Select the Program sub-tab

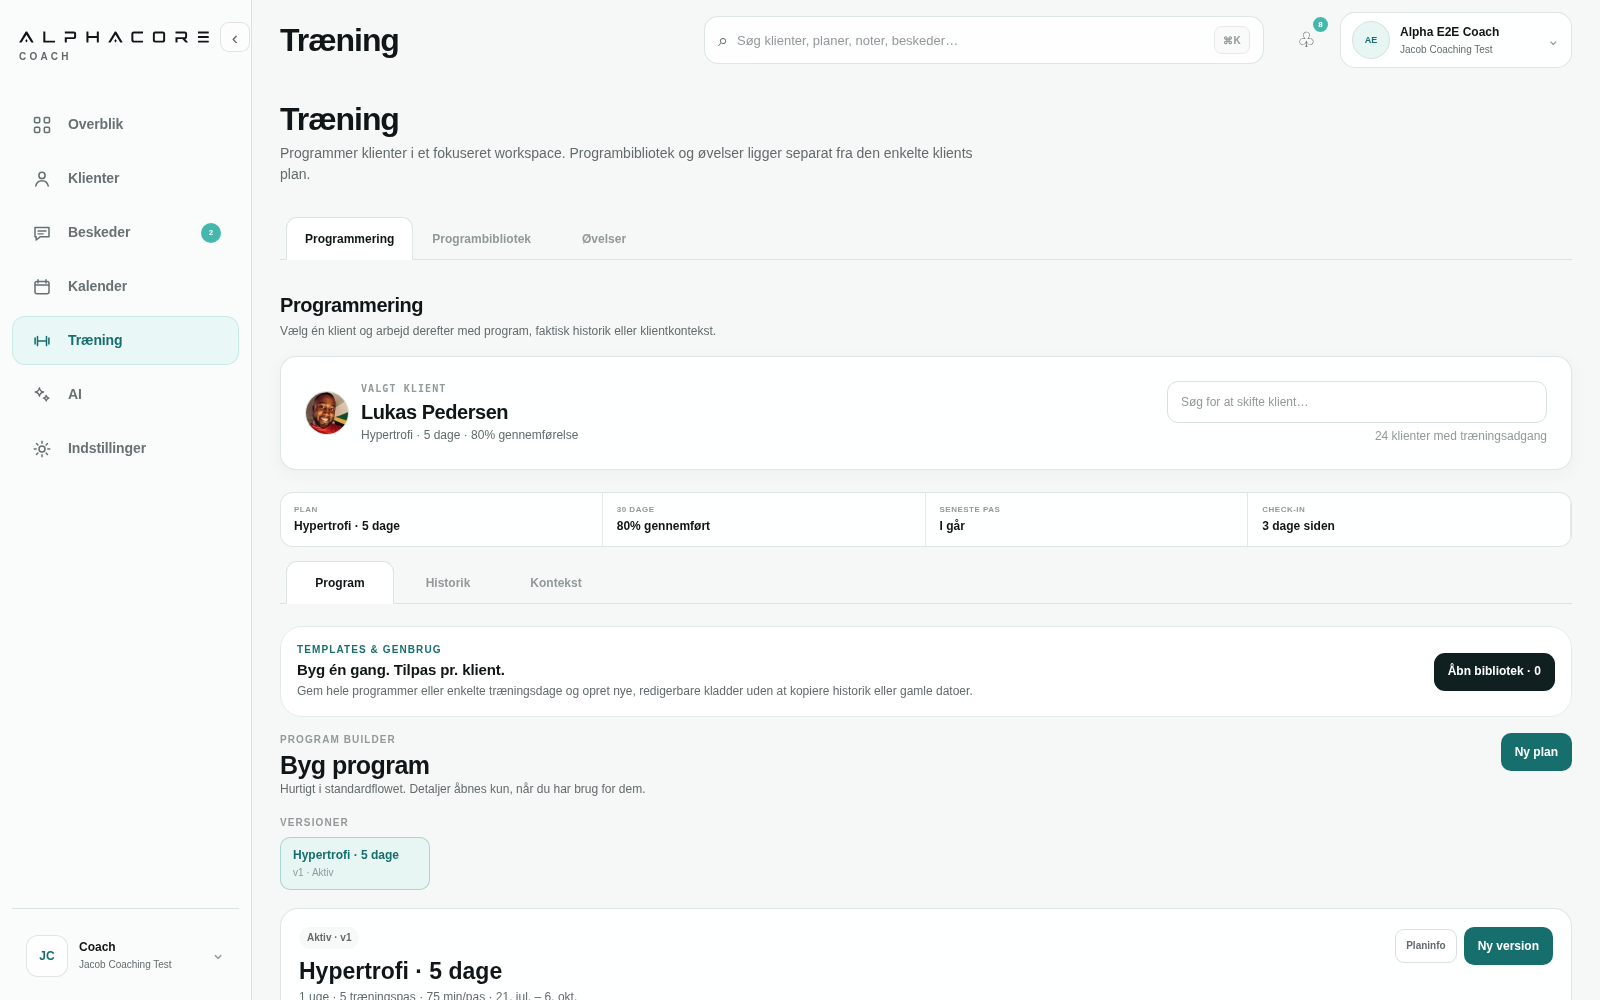pos(340,583)
